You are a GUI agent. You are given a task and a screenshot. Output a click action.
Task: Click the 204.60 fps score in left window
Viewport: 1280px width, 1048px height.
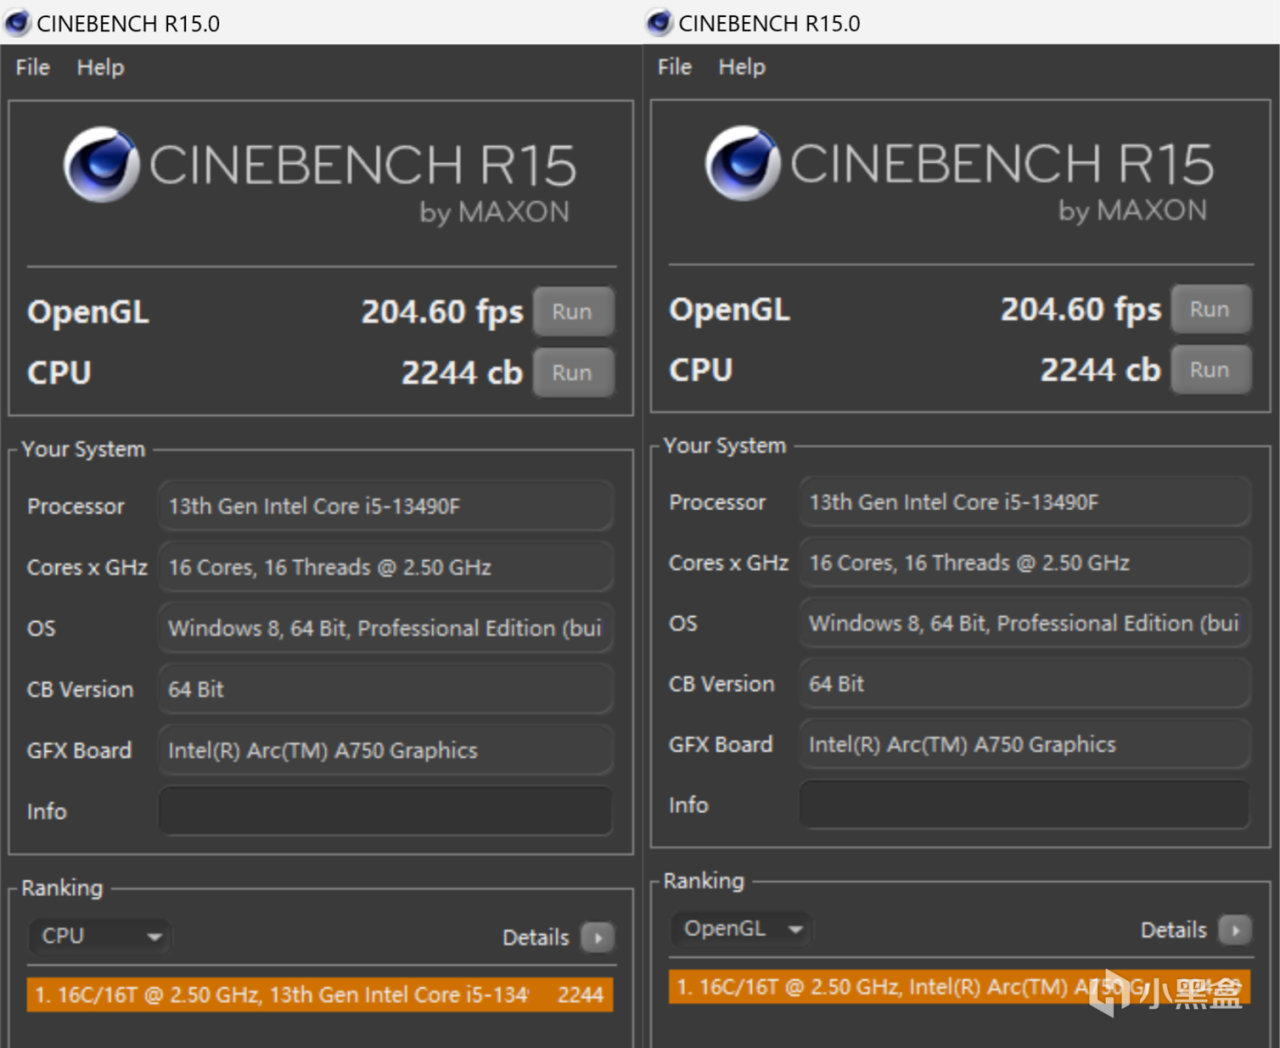coord(442,312)
